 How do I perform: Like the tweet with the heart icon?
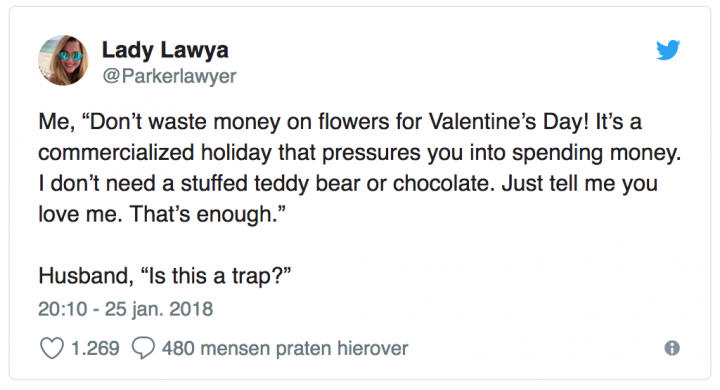tap(52, 348)
